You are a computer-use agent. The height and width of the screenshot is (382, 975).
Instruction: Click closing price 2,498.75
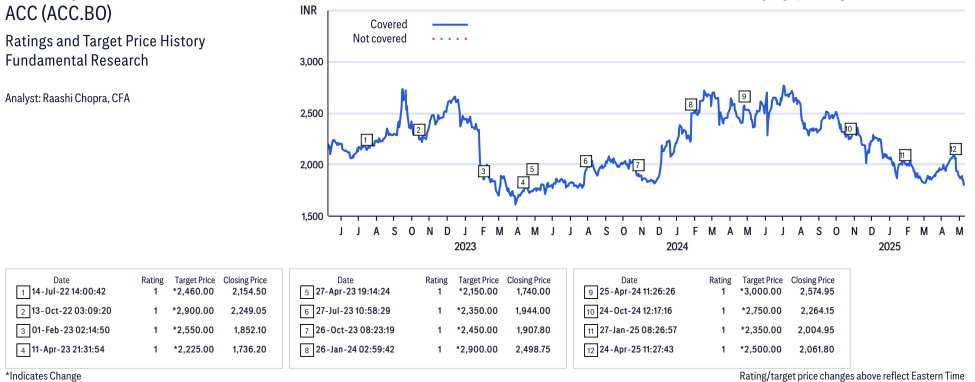point(532,349)
